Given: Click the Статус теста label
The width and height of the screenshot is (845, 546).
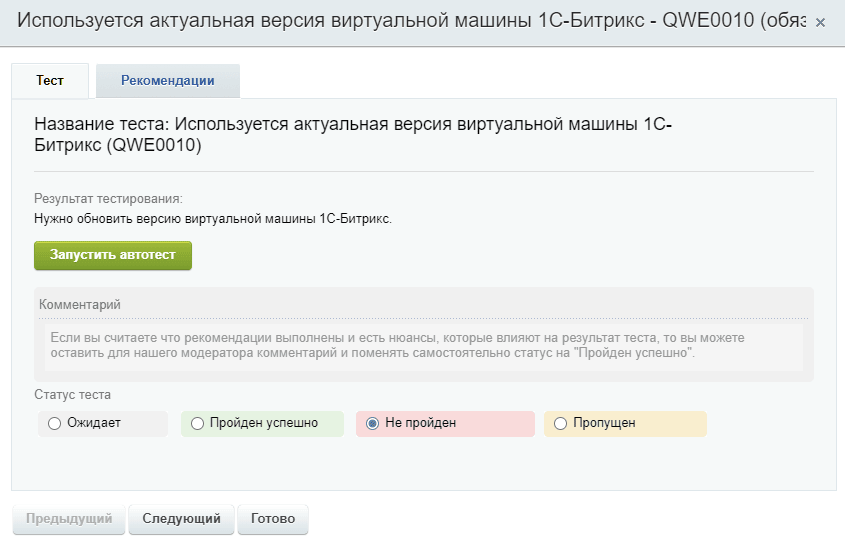Looking at the screenshot, I should [x=72, y=395].
